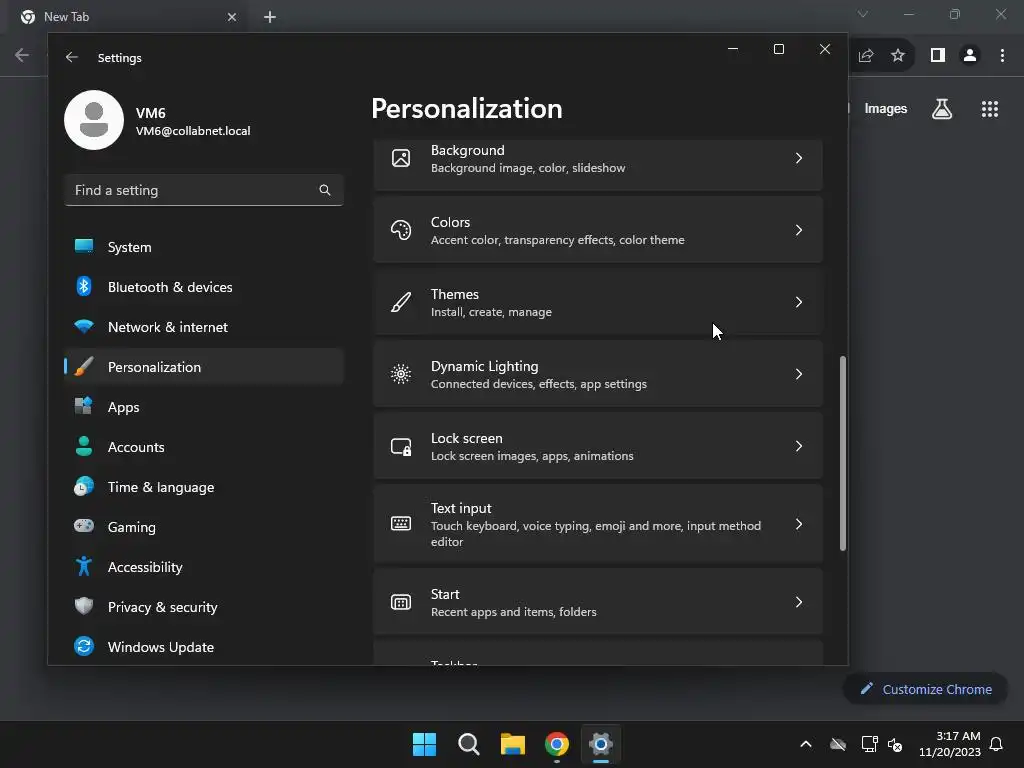Expand Start settings chevron
This screenshot has height=768, width=1024.
point(799,601)
